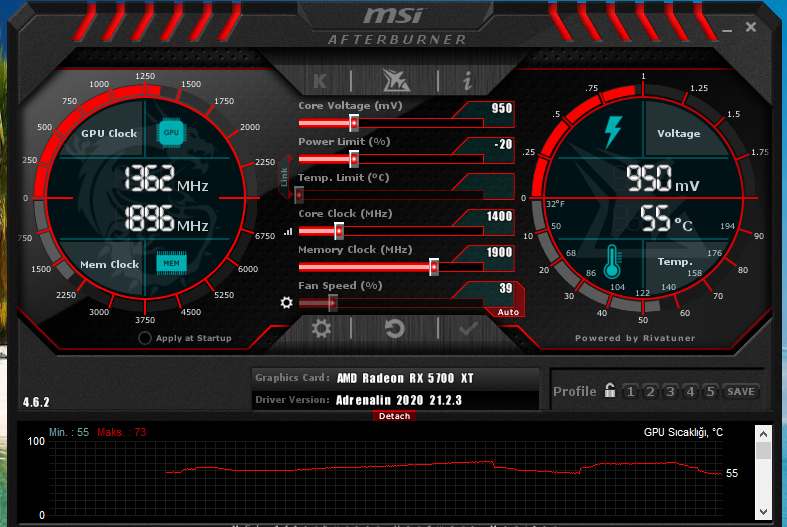The image size is (787, 527).
Task: Adjust the Memory Clock slider handle
Action: pyautogui.click(x=434, y=267)
